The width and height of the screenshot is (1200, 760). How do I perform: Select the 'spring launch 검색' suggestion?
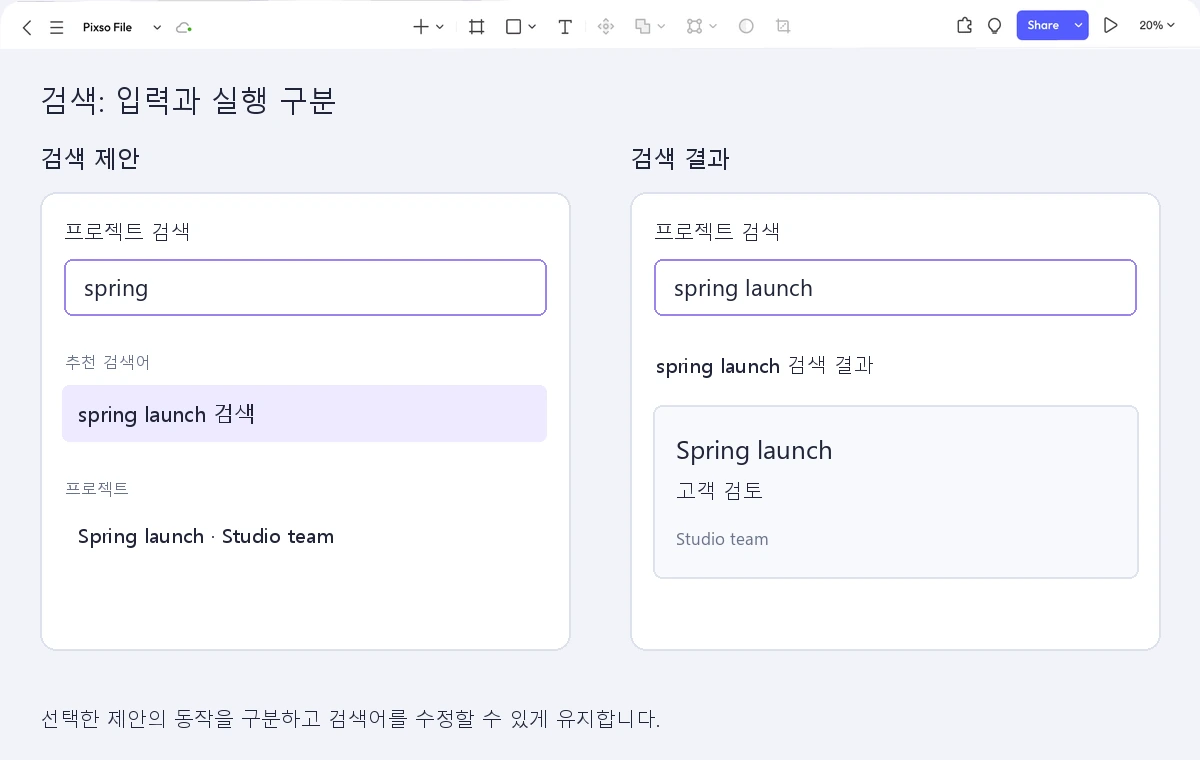point(304,414)
